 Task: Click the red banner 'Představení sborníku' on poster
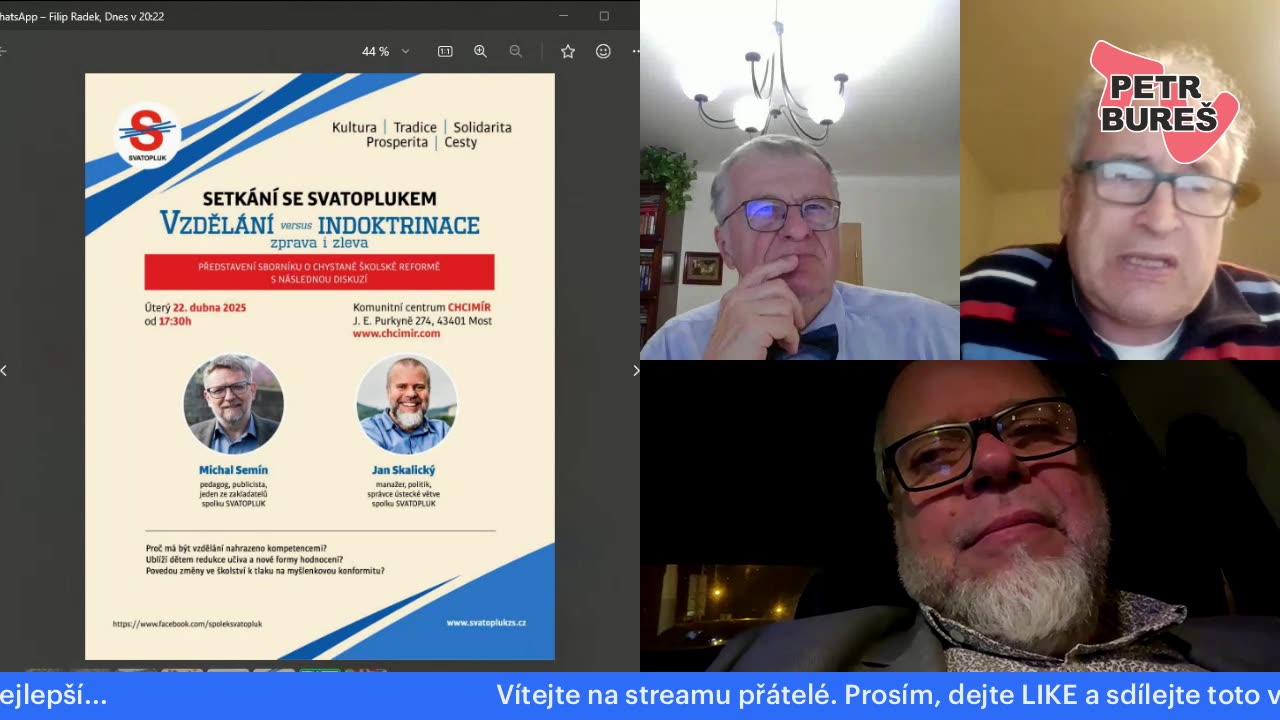319,272
